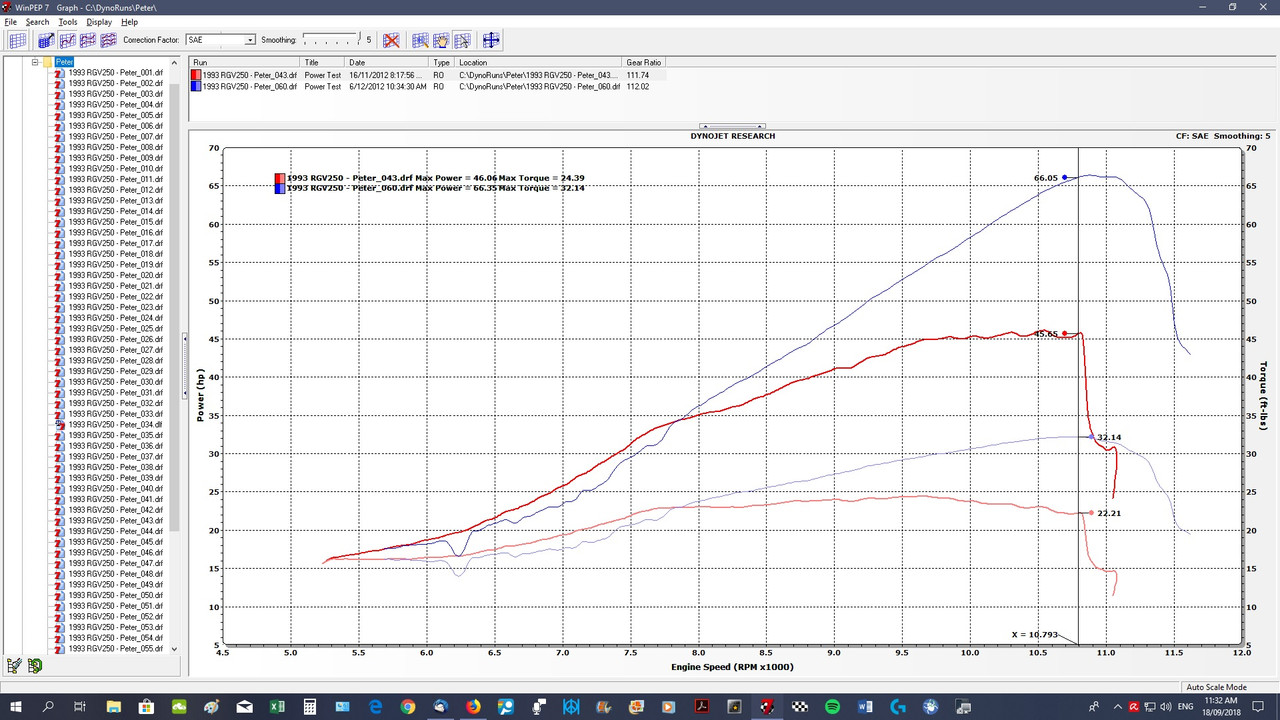
Task: Click the export graph toolbar icon
Action: (x=46, y=40)
